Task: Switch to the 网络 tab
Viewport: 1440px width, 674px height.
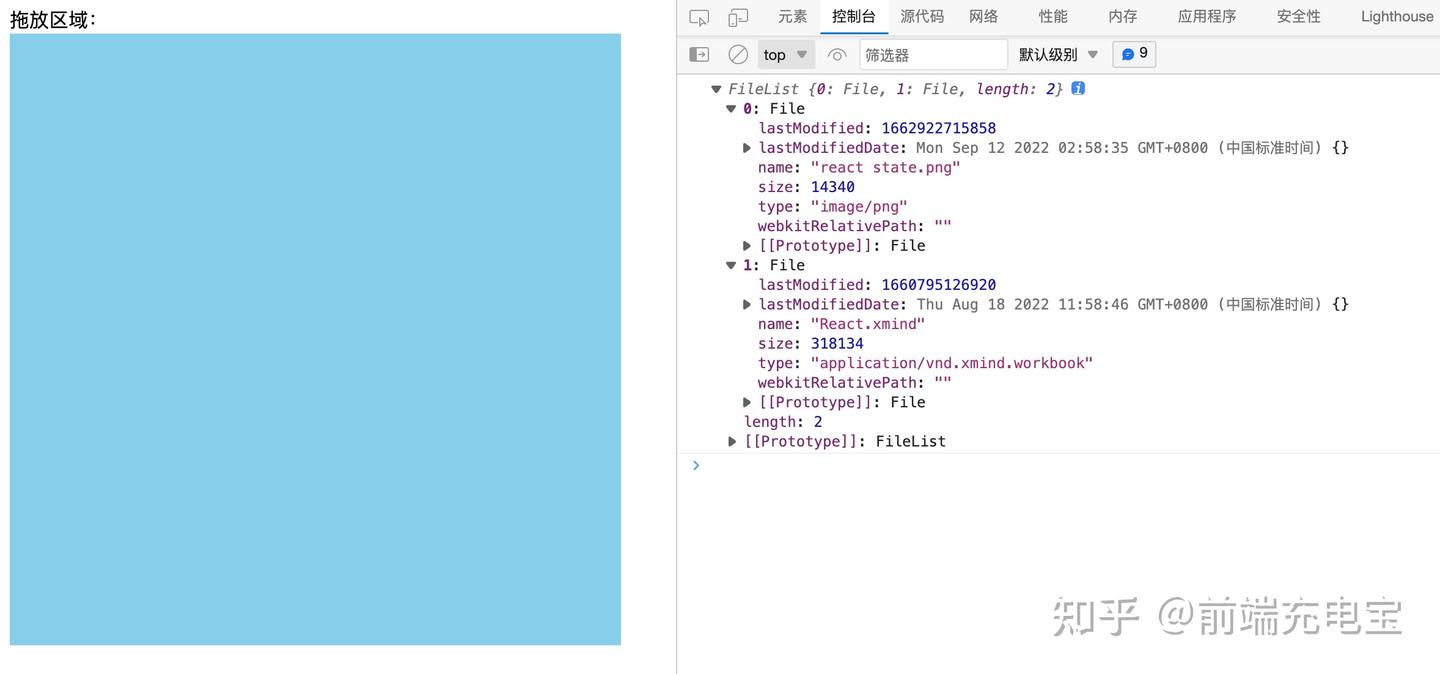Action: click(984, 16)
